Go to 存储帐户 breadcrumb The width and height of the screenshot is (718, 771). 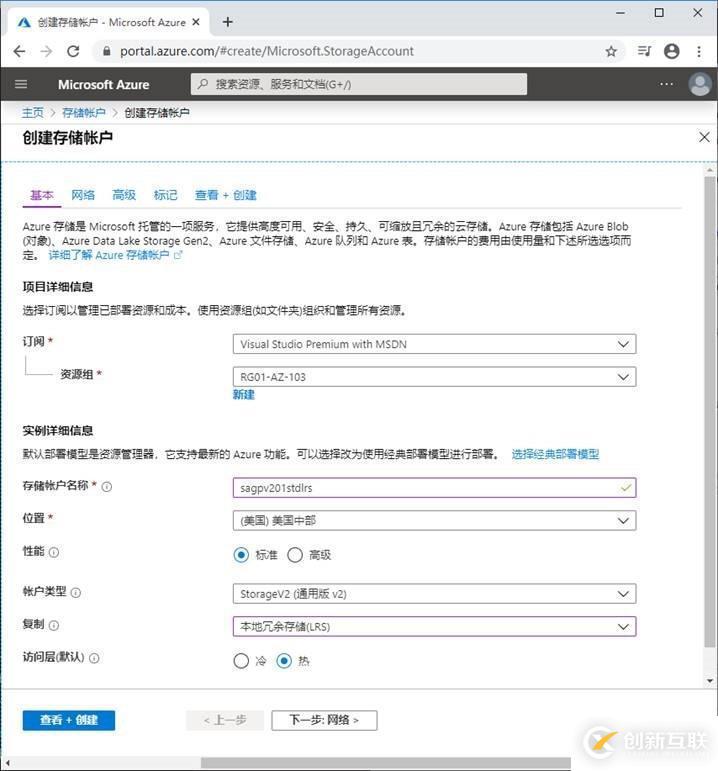click(84, 113)
